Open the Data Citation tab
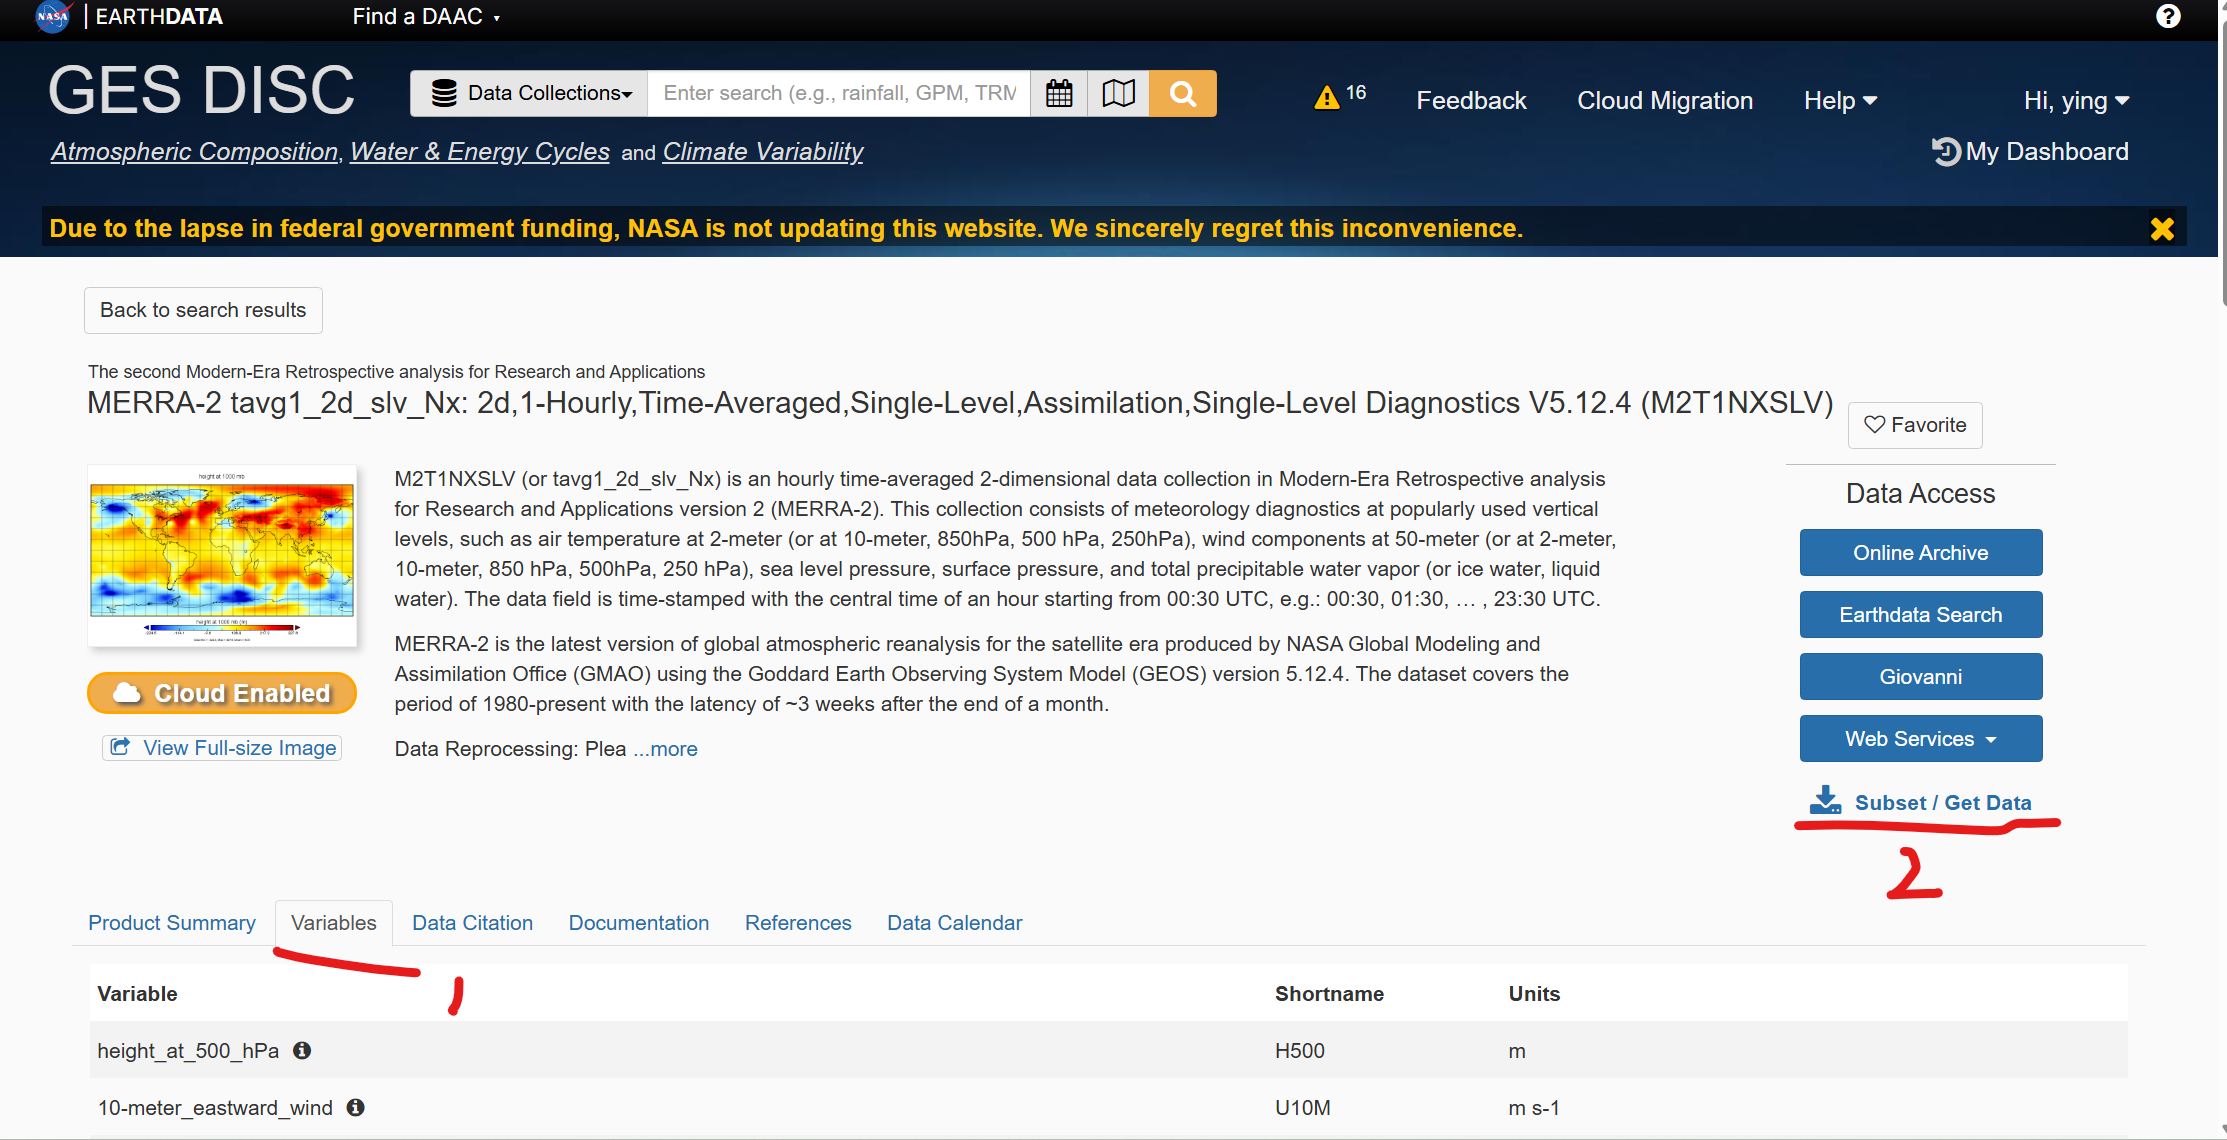The width and height of the screenshot is (2227, 1140). pos(472,923)
